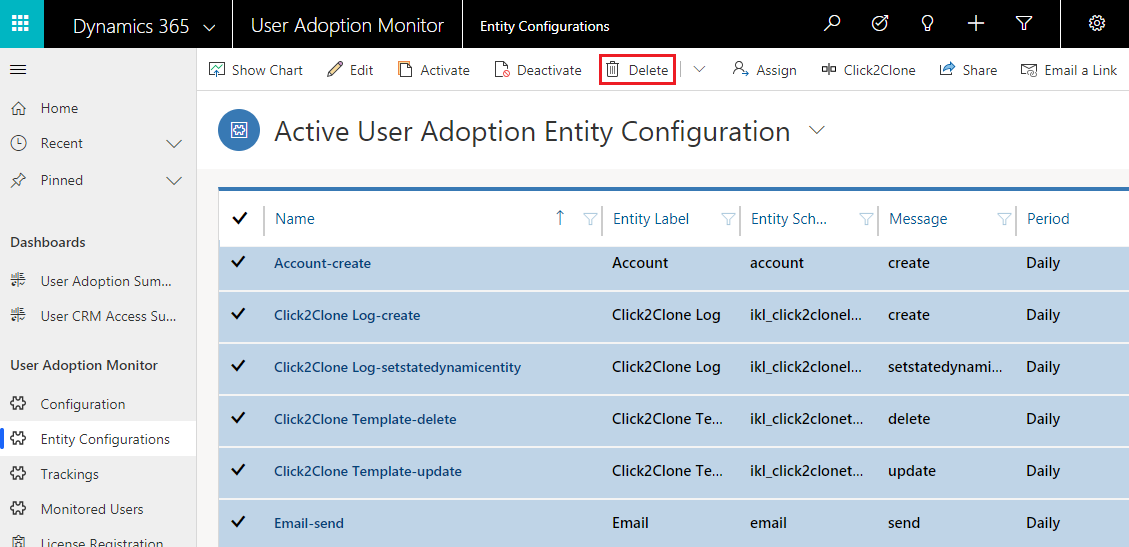Sort by the Period column header

click(x=1048, y=219)
